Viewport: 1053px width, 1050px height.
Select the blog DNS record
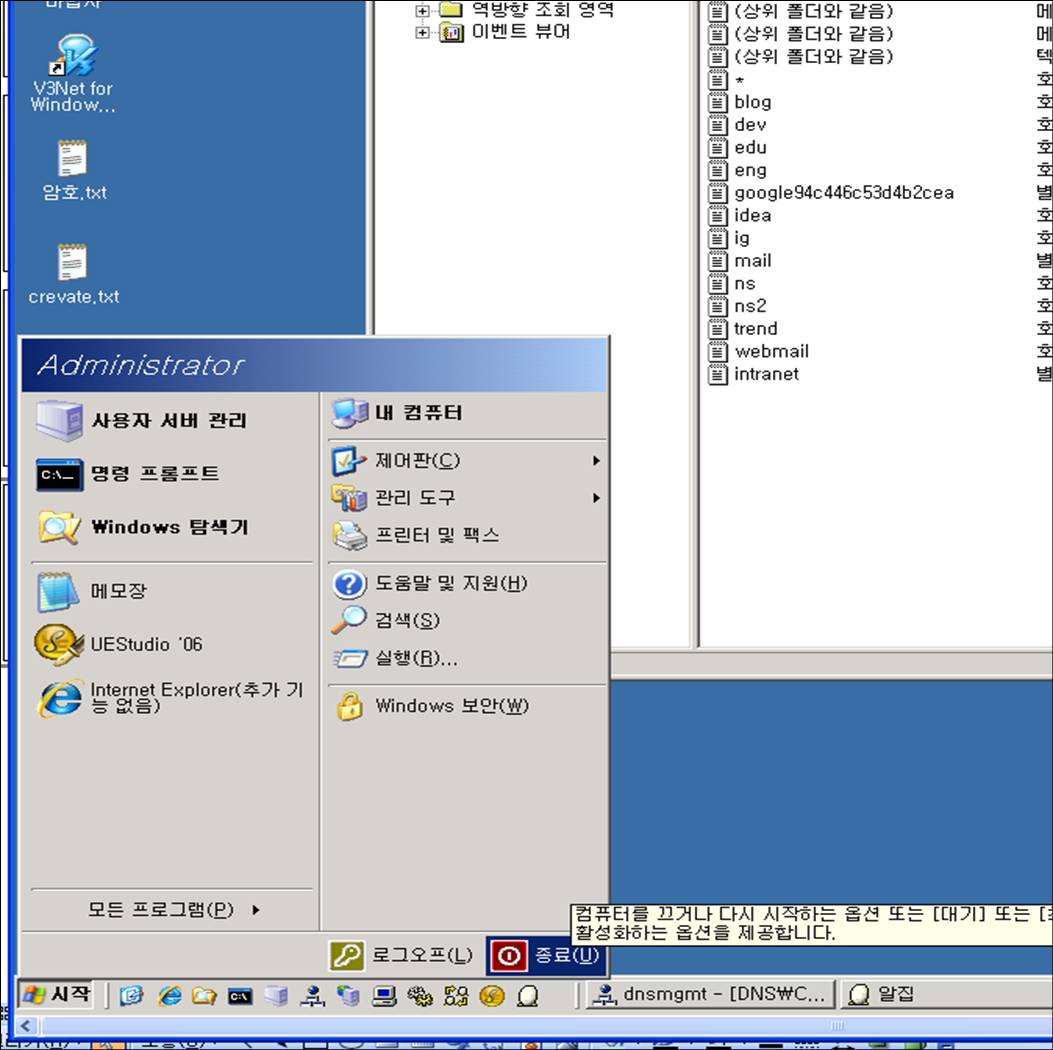(752, 102)
